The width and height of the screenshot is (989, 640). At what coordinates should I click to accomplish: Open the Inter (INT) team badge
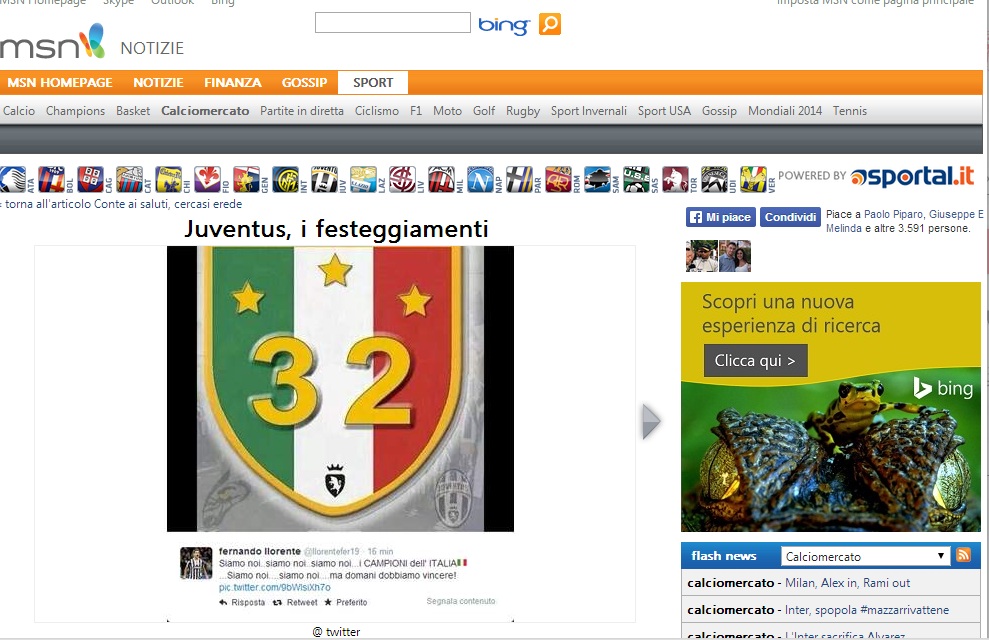(286, 180)
